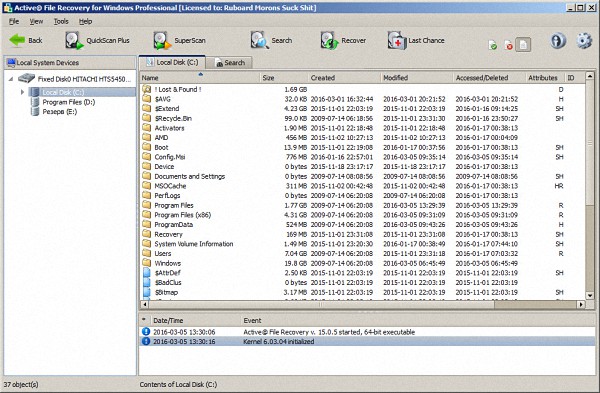Select the System Volume Information folder row

click(x=362, y=244)
